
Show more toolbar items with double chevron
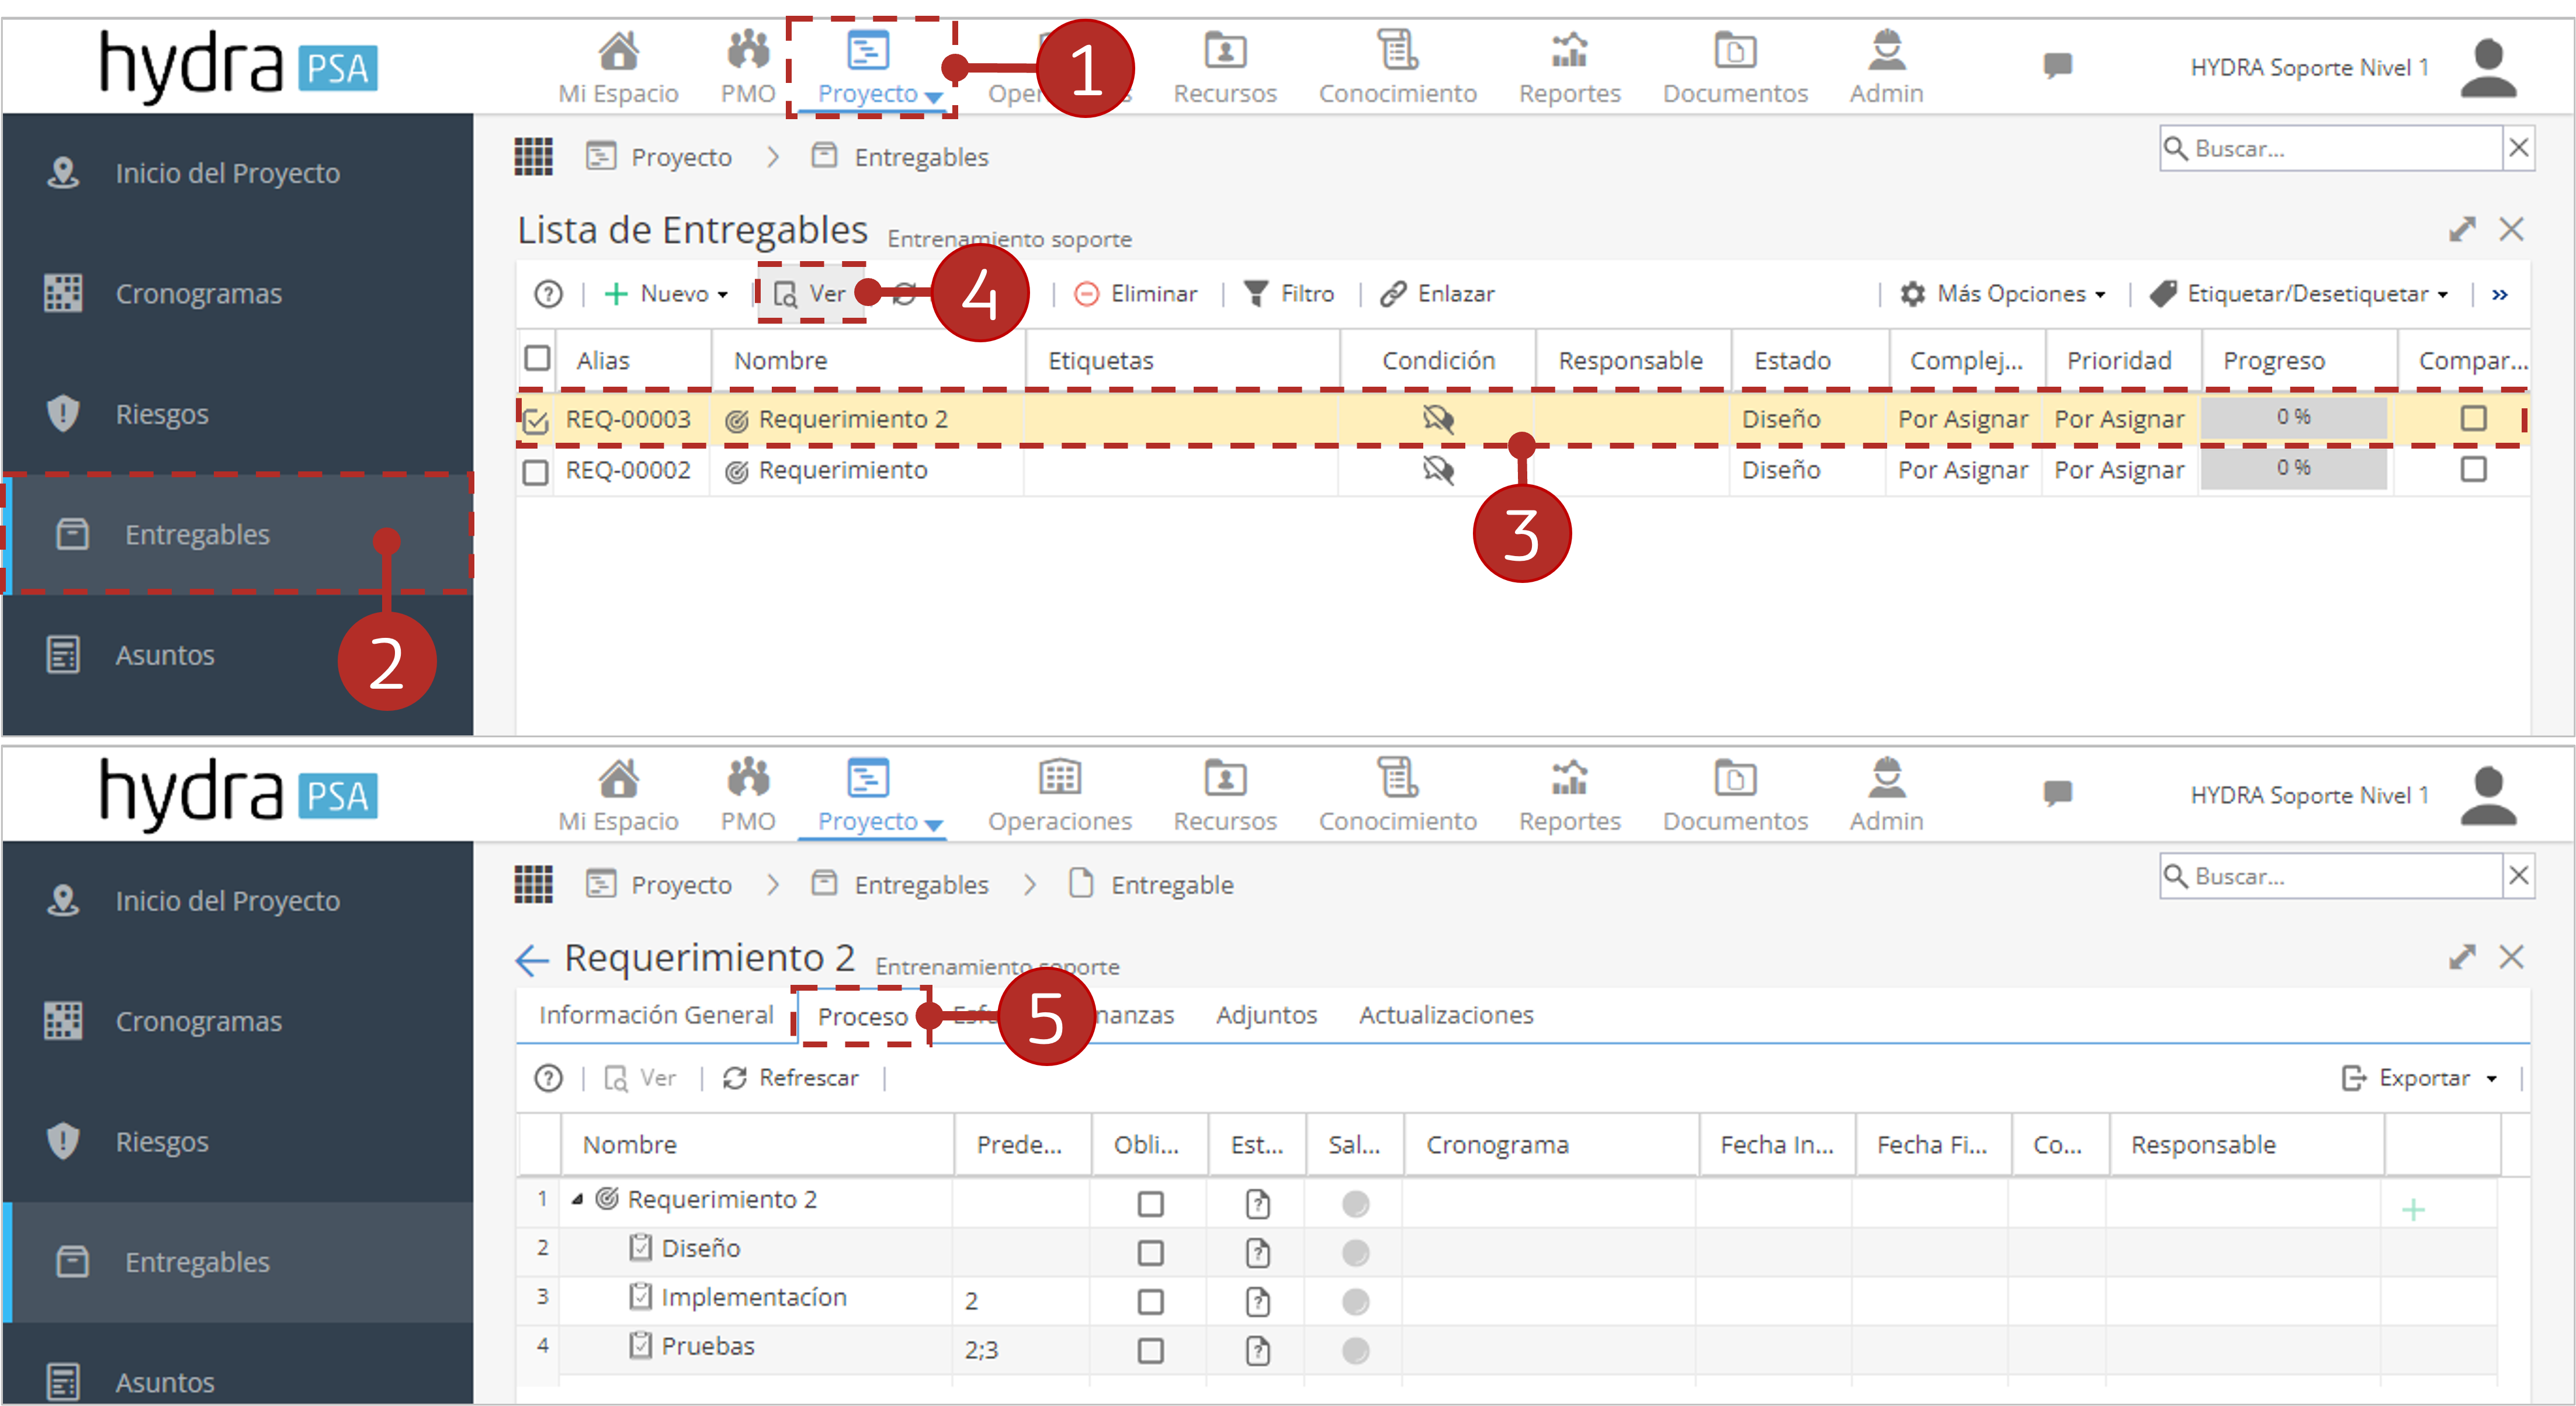pyautogui.click(x=2499, y=294)
